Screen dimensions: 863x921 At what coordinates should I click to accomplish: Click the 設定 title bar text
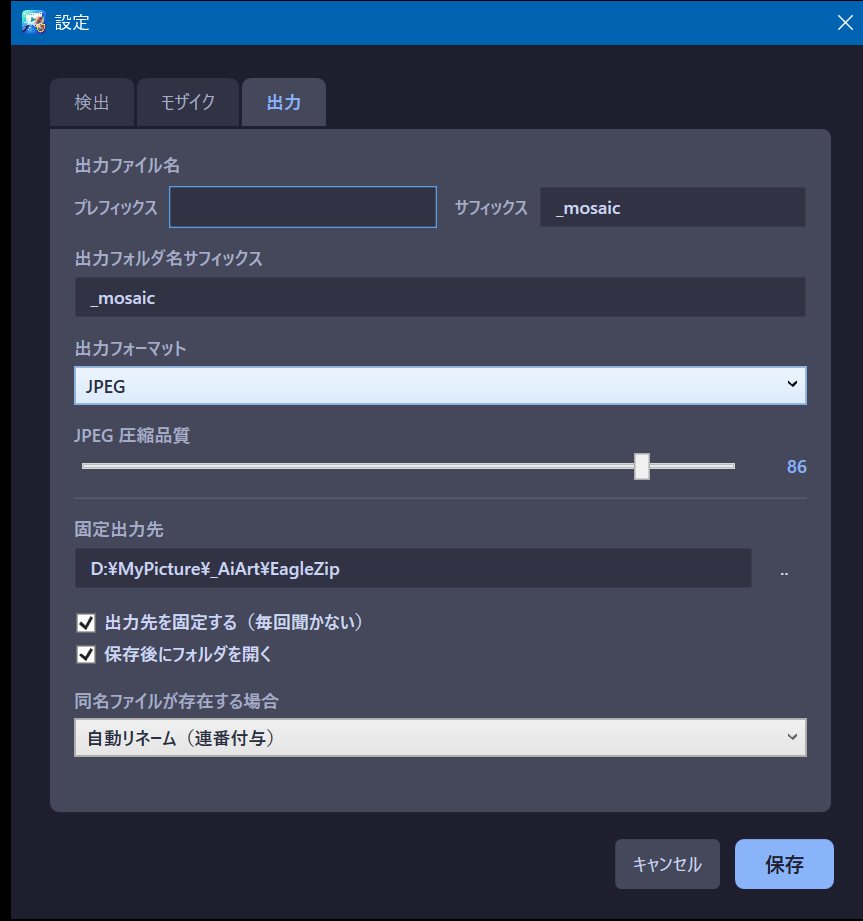(72, 23)
